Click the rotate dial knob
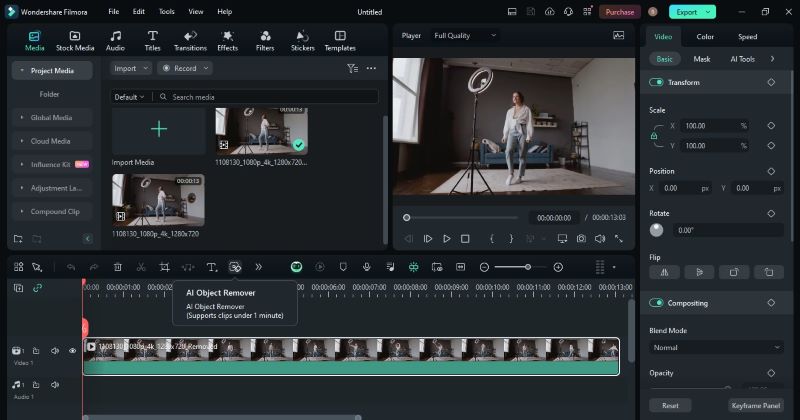 pos(657,230)
